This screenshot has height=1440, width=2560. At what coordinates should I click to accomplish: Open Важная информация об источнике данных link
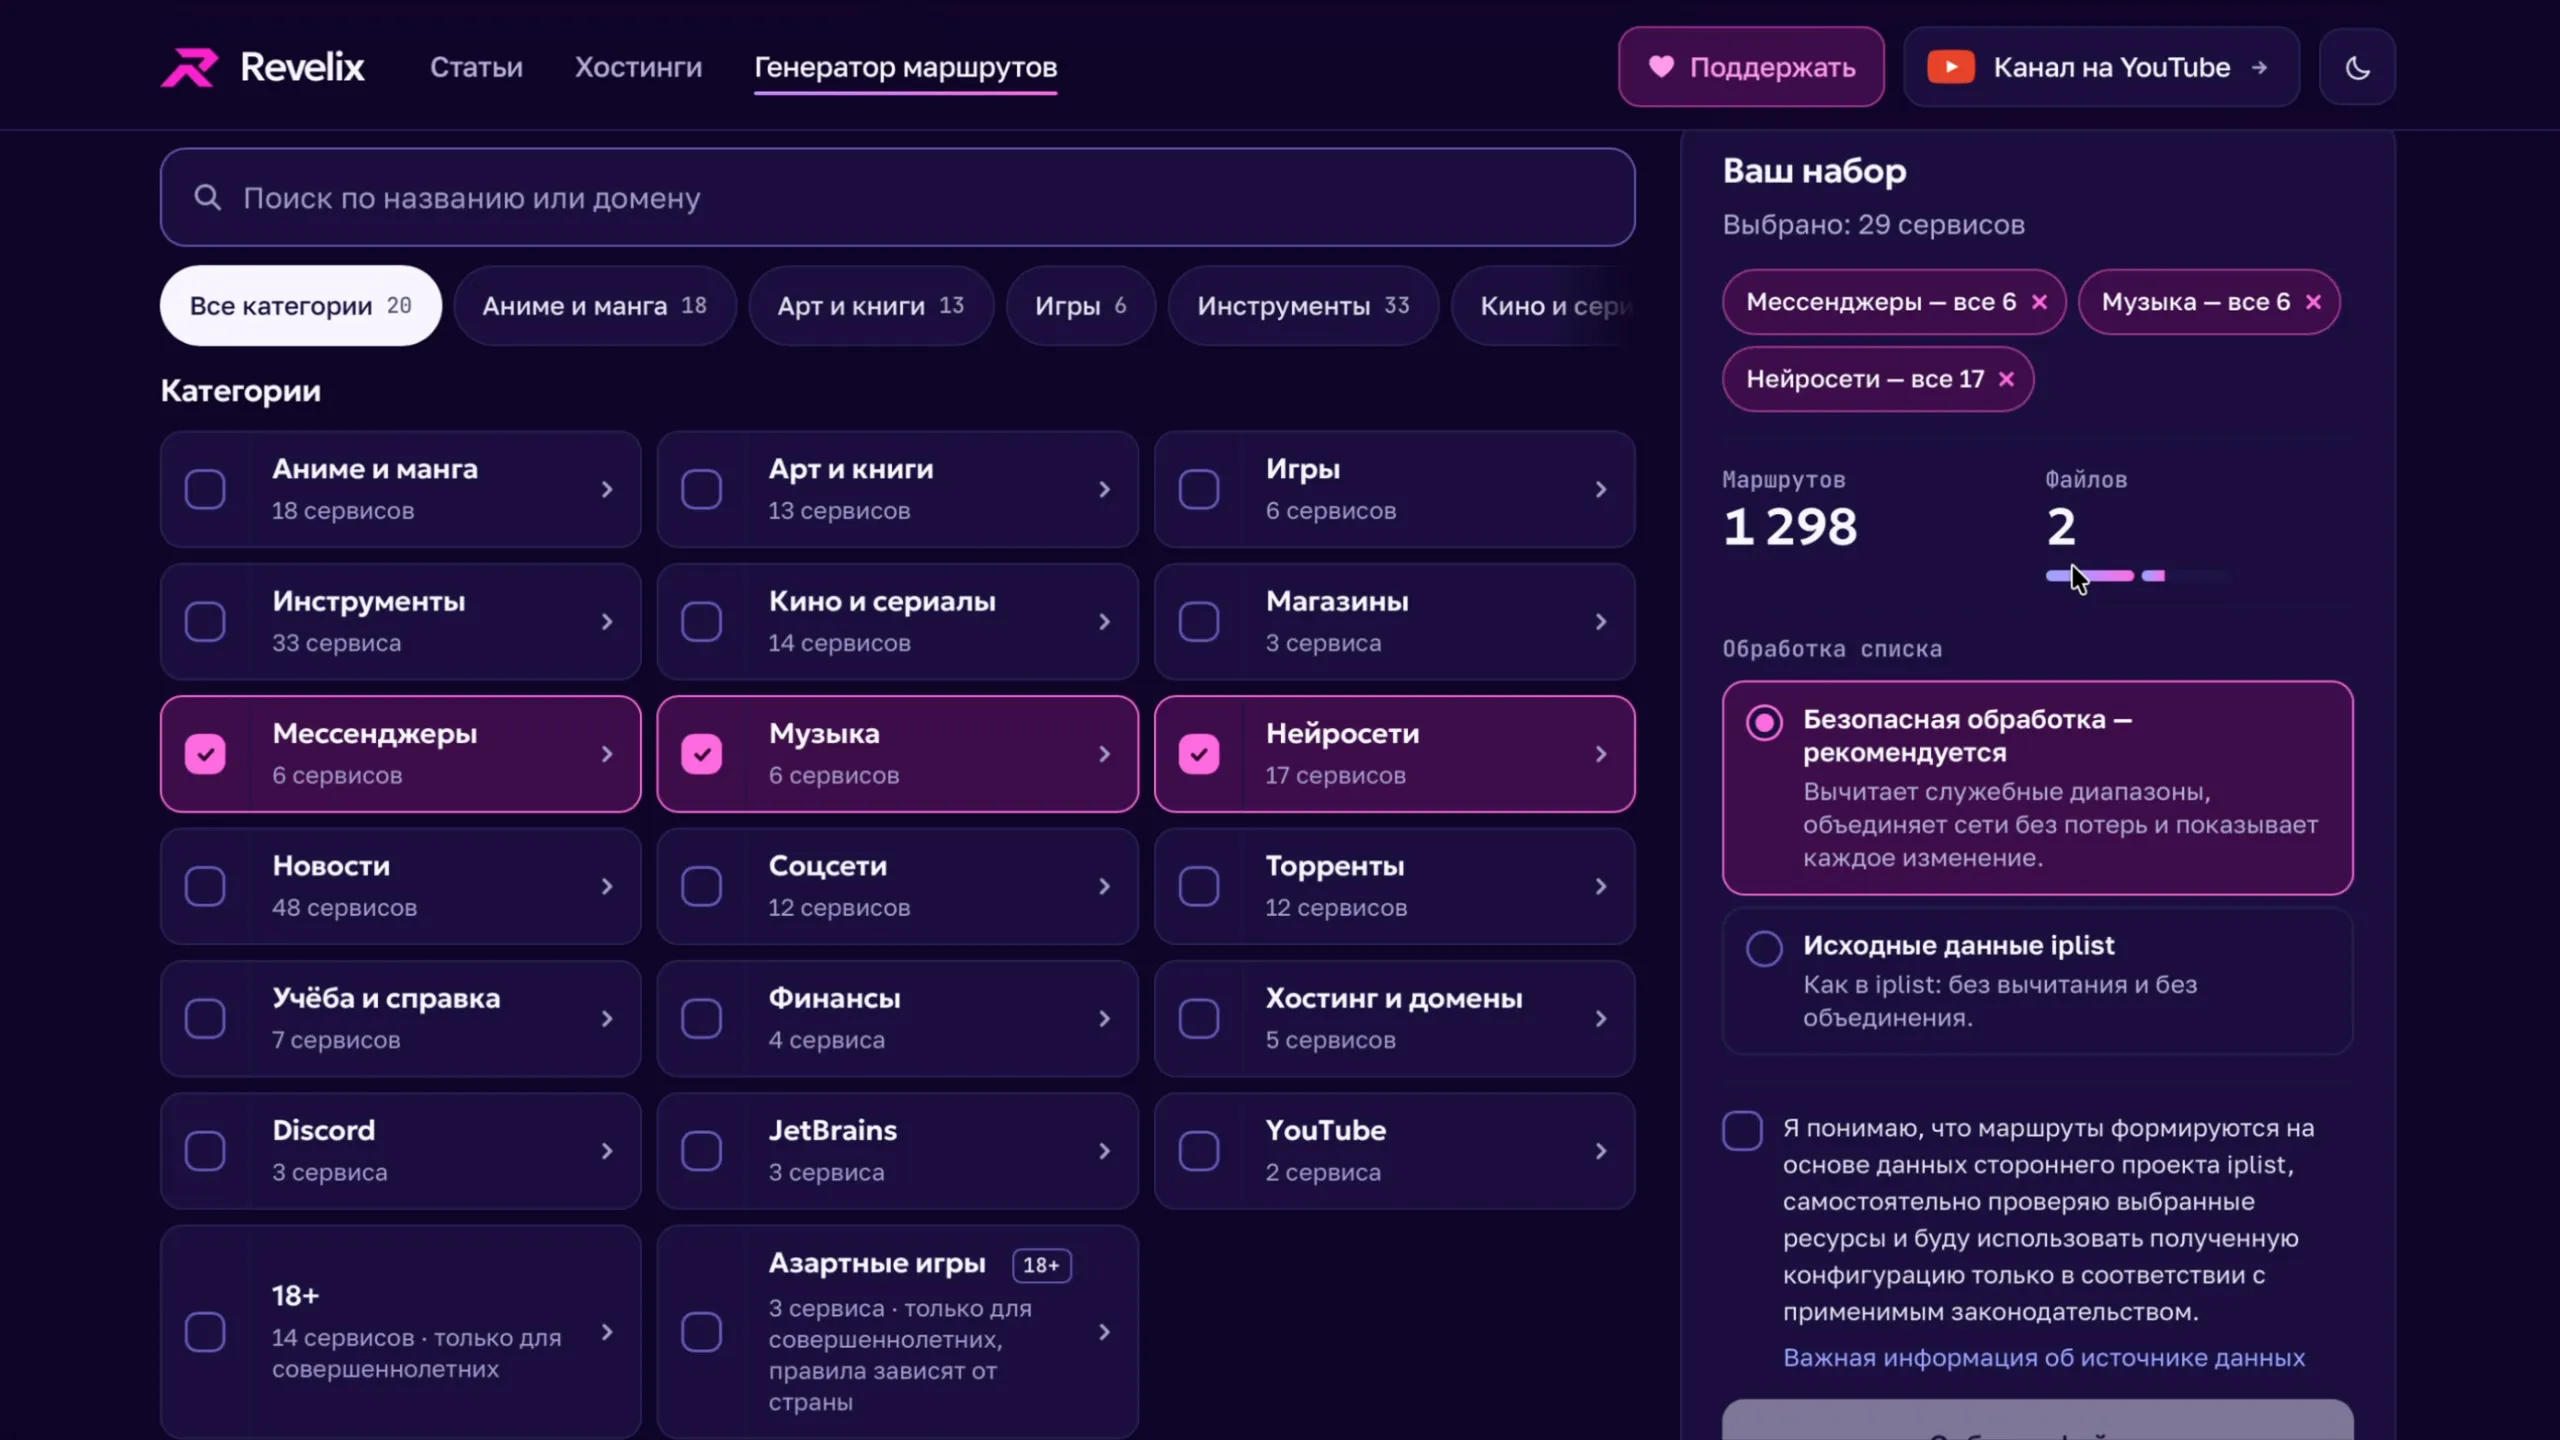pos(2043,1358)
